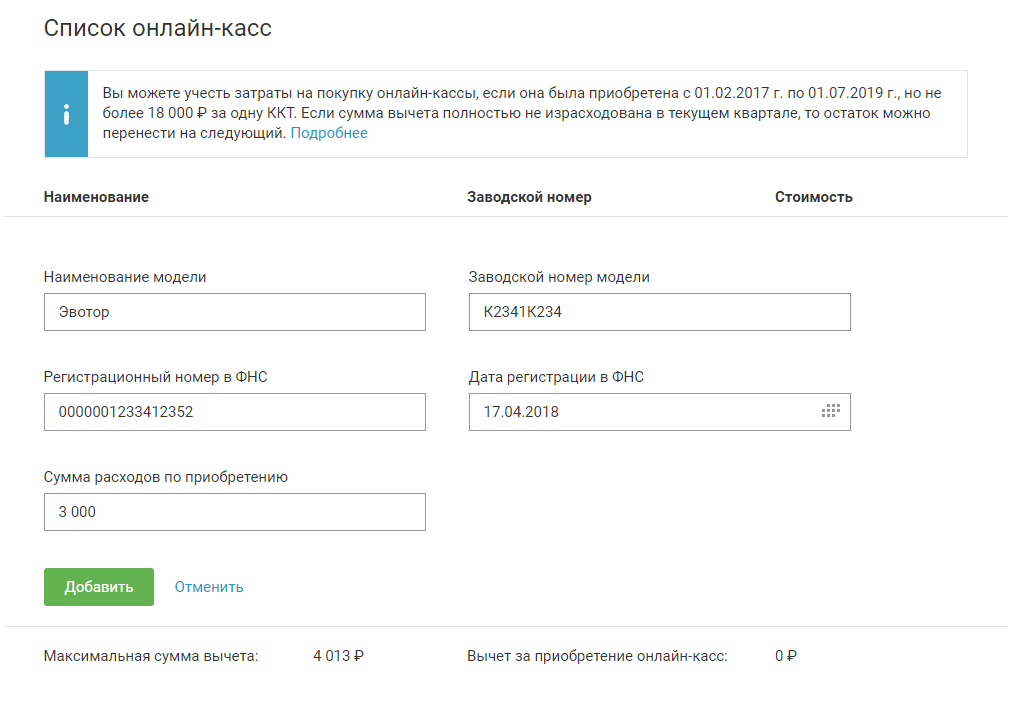Click the factory number field with K2341K234
Screen dimensions: 1014x701
(659, 312)
